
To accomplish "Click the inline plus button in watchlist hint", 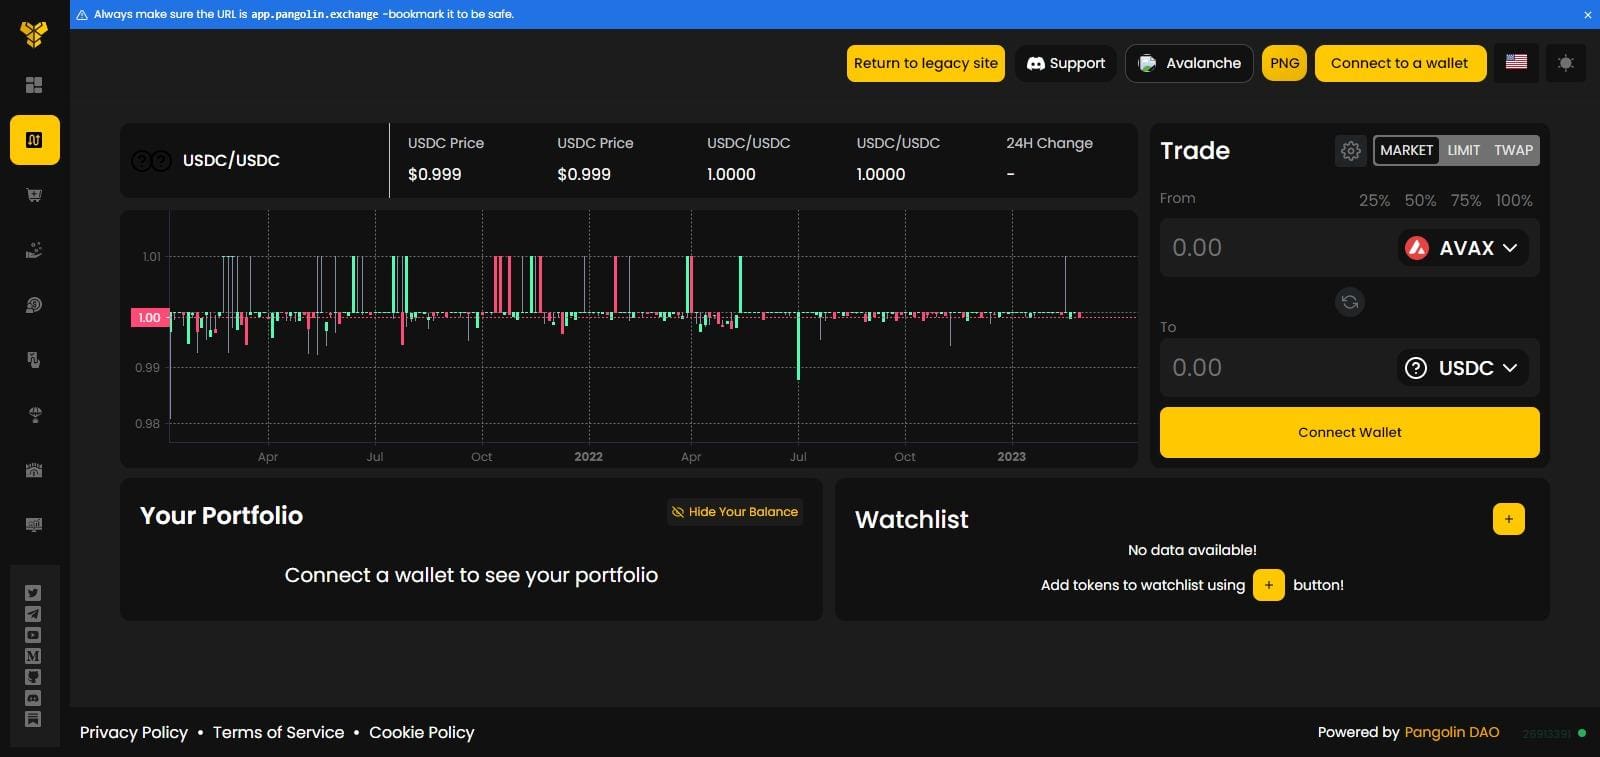I will click(x=1269, y=585).
